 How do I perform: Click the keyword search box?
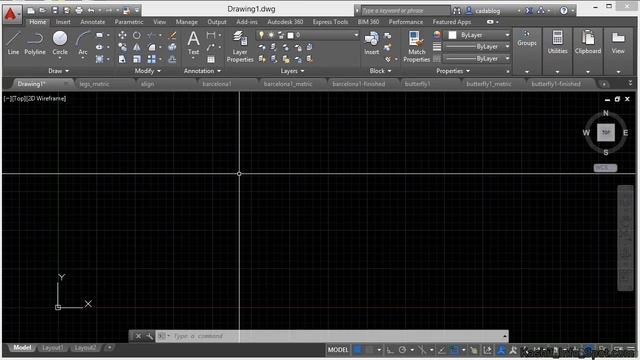coord(405,11)
